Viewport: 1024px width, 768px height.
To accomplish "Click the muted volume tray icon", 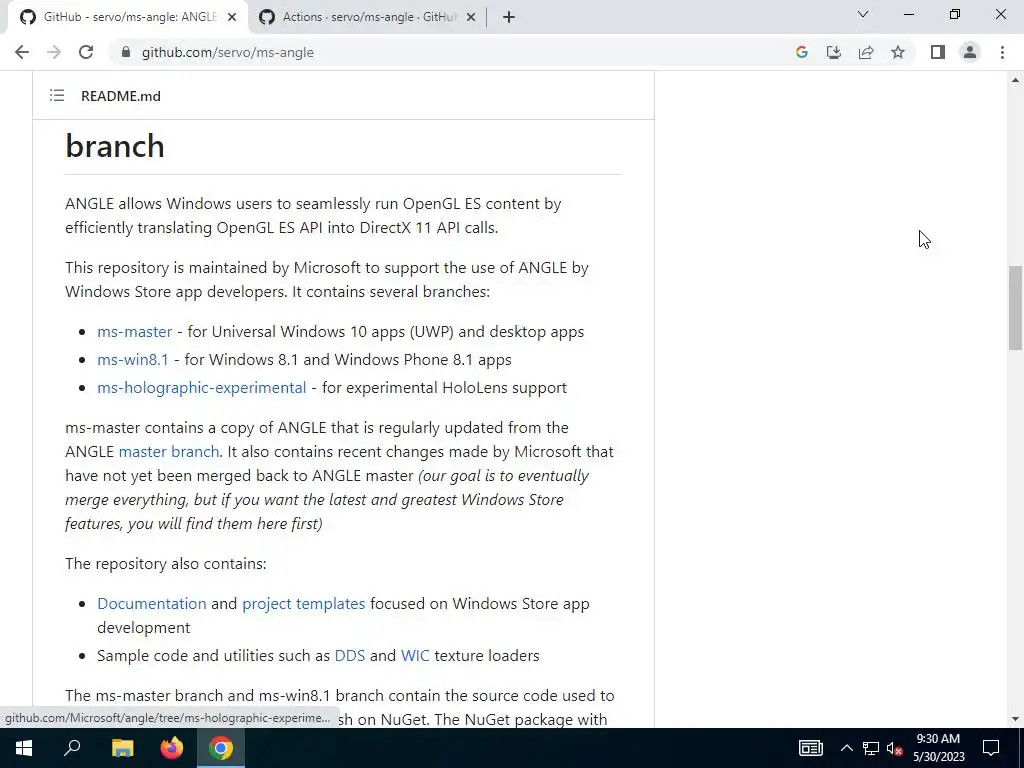I will tap(894, 748).
